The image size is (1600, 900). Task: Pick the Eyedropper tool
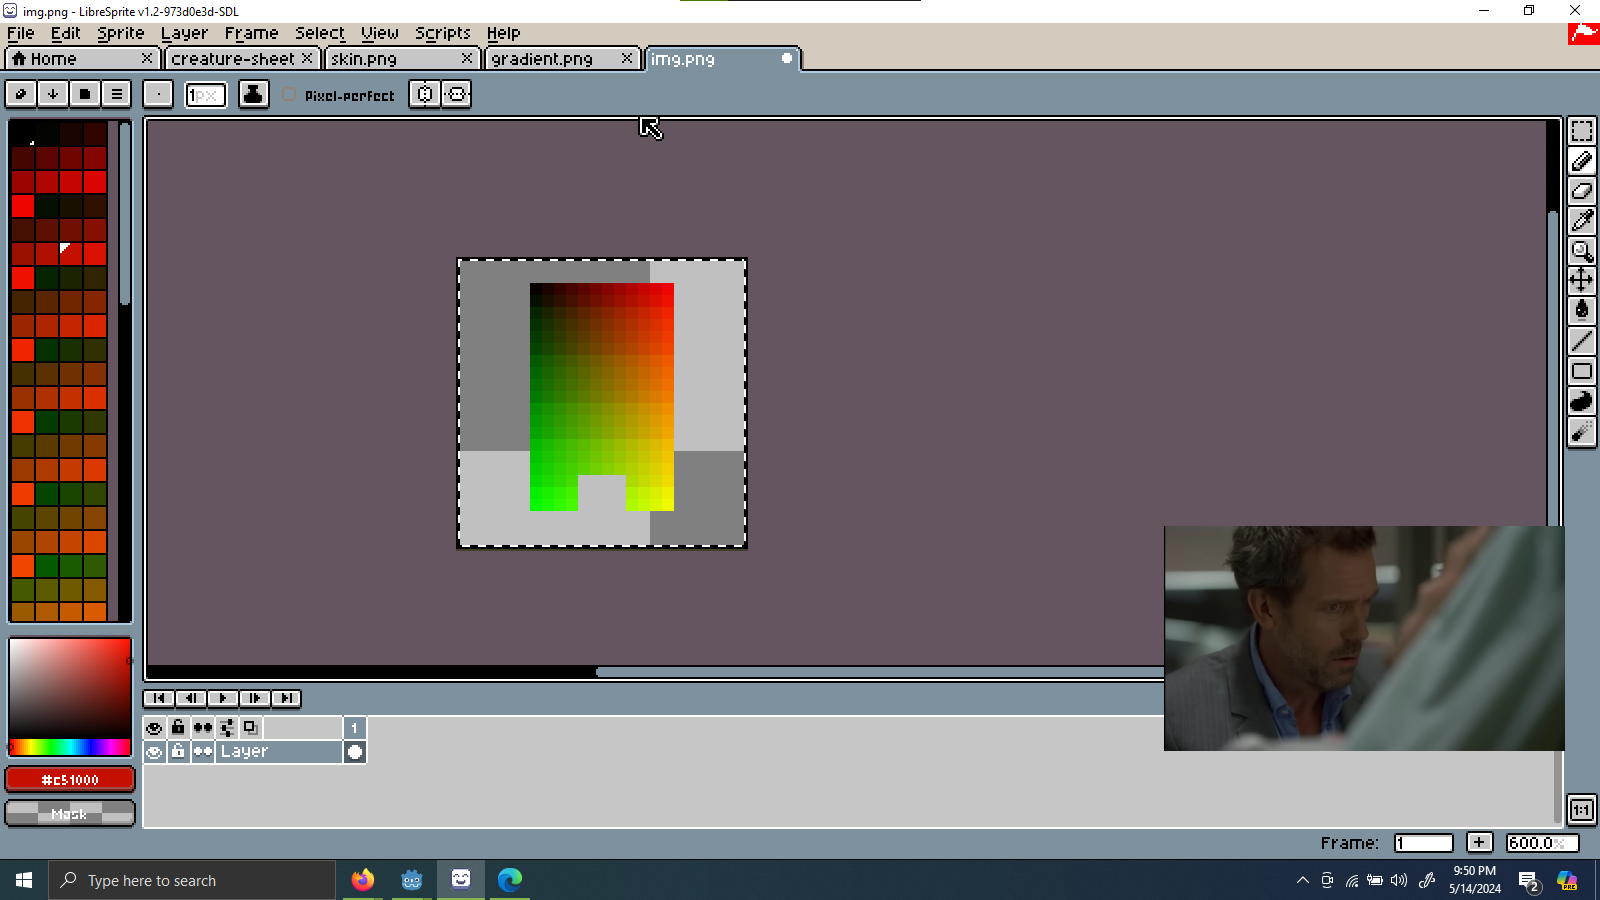pos(1581,221)
